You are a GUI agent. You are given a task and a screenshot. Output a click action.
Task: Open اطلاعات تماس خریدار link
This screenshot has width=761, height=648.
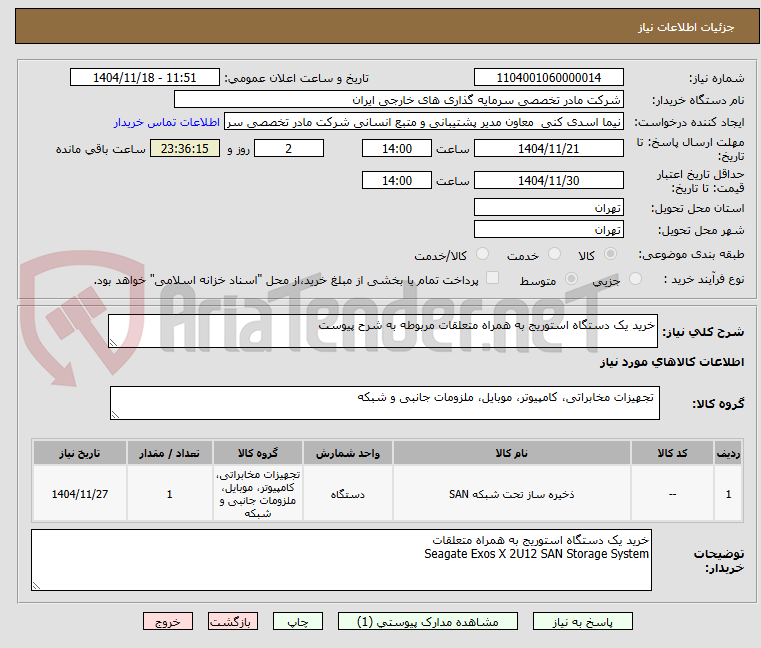[x=167, y=122]
